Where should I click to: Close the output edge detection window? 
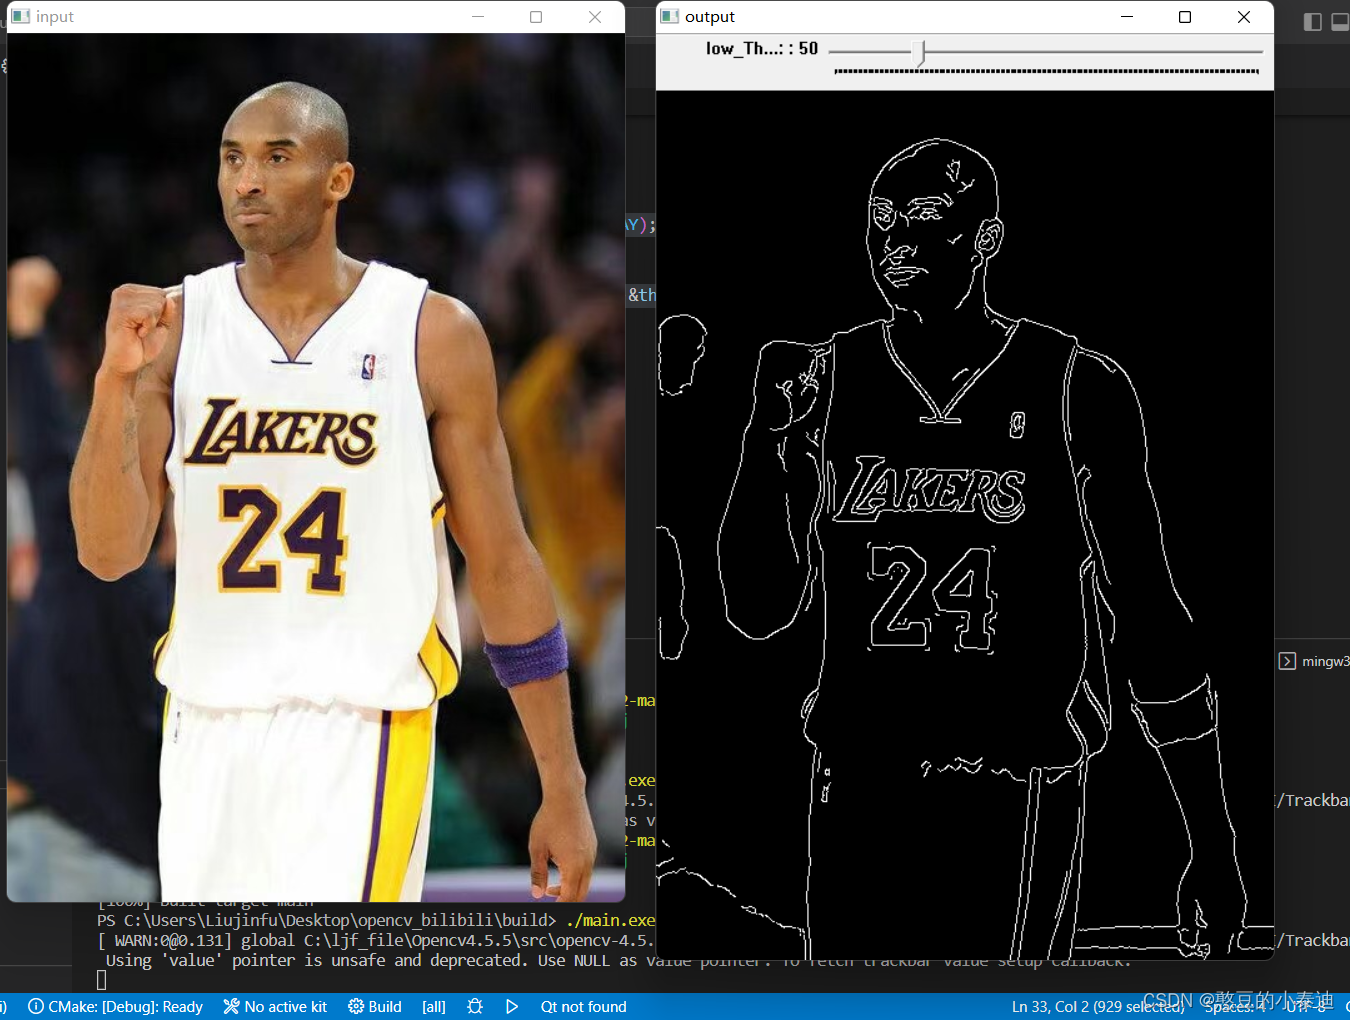click(x=1244, y=16)
